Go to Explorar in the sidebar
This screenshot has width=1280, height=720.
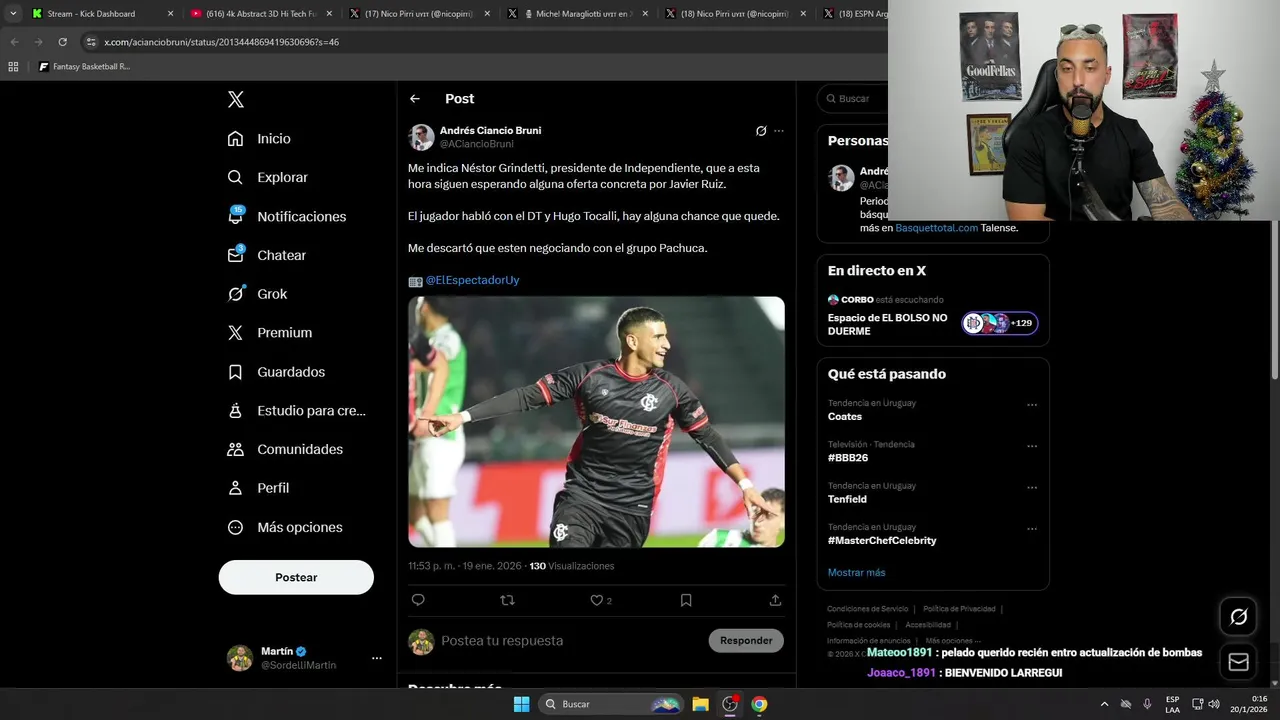click(267, 177)
